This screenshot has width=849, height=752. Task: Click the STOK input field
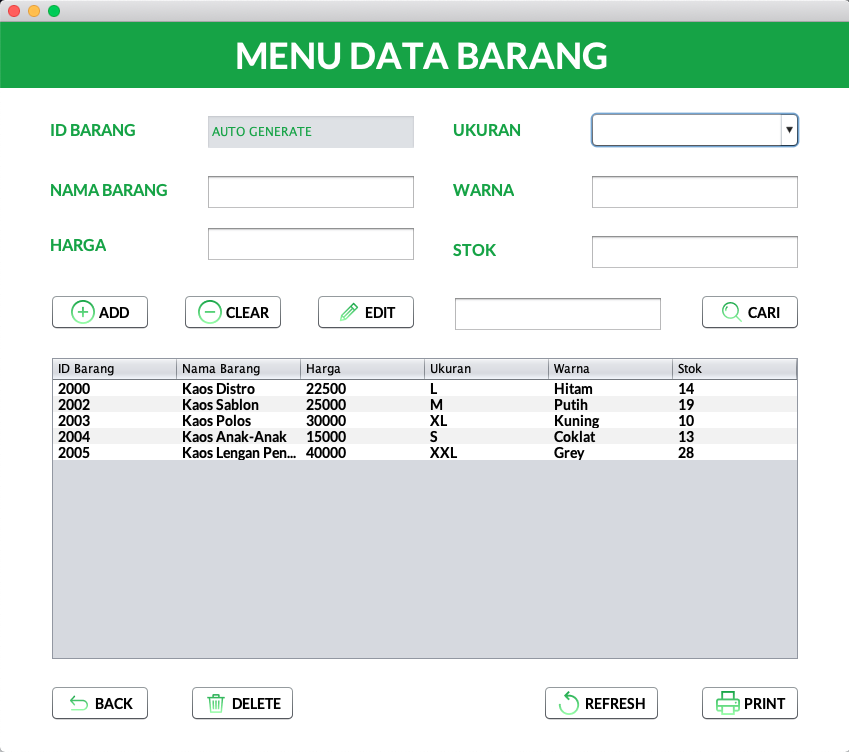point(694,251)
